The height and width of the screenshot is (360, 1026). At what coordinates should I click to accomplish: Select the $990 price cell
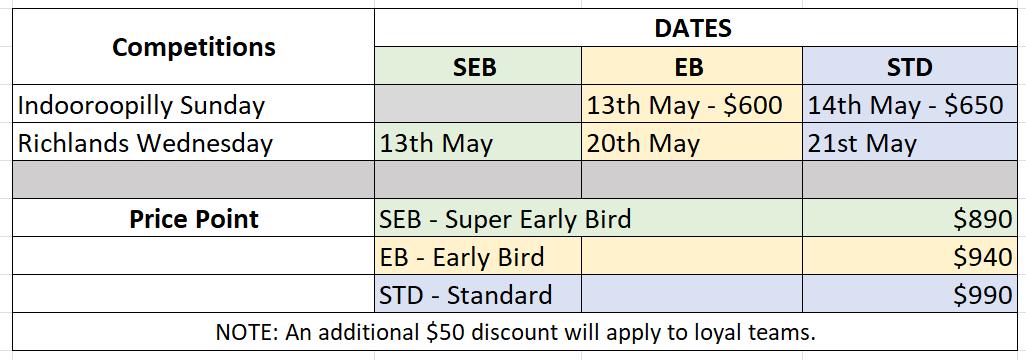[910, 293]
